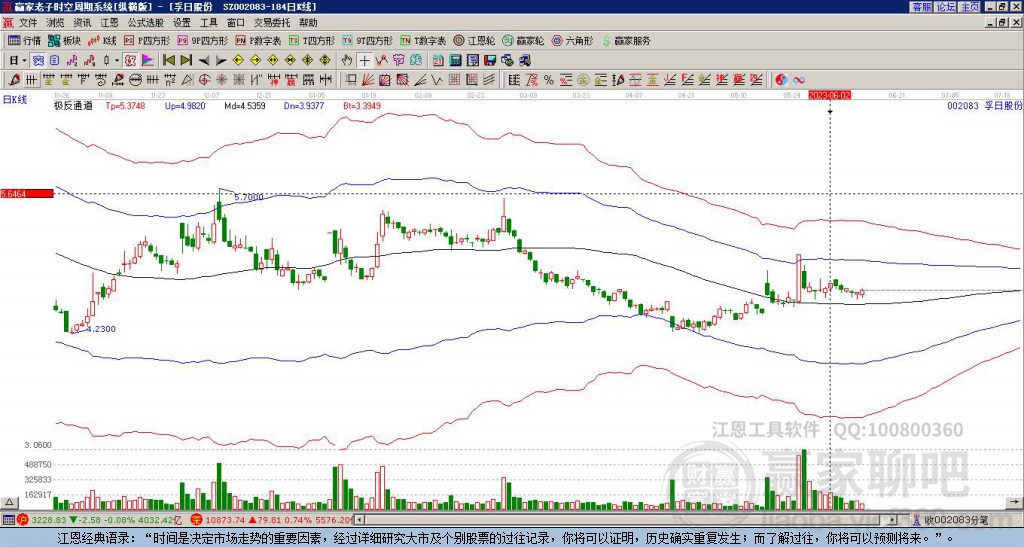Click the Gann fan lines icon
The image size is (1024, 548).
(x=368, y=80)
